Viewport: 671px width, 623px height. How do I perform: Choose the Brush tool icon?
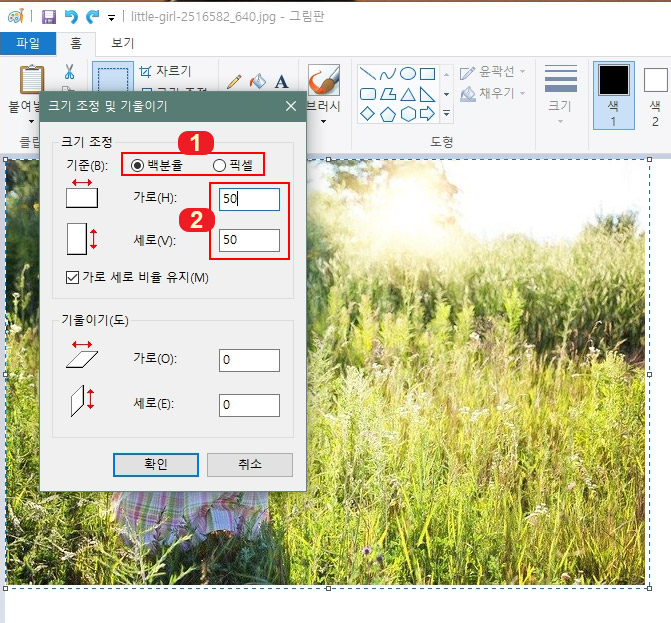coord(324,80)
